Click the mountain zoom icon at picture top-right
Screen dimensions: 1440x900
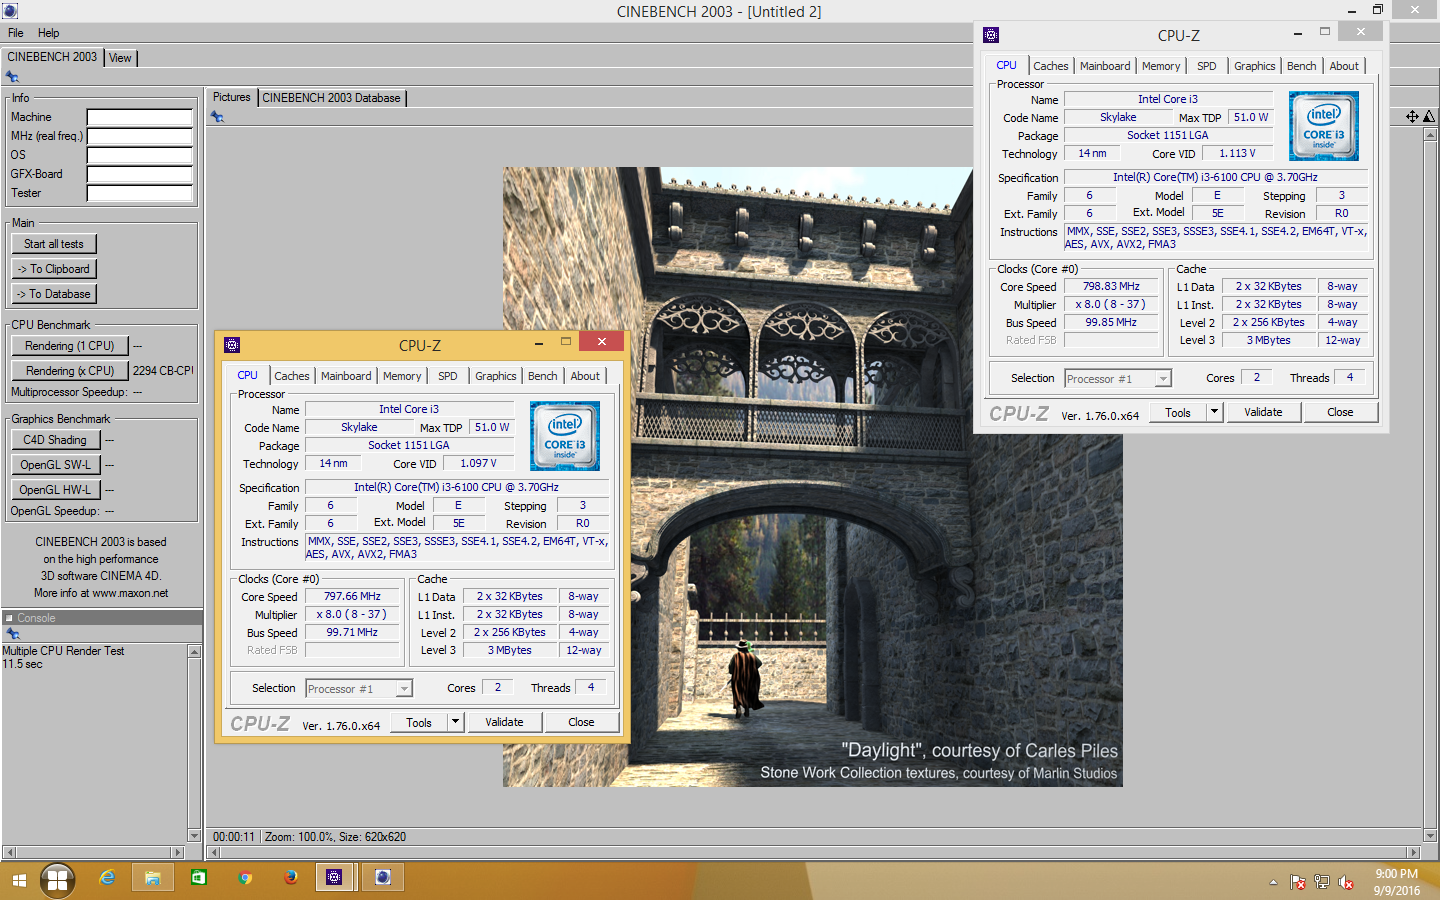pos(1428,117)
